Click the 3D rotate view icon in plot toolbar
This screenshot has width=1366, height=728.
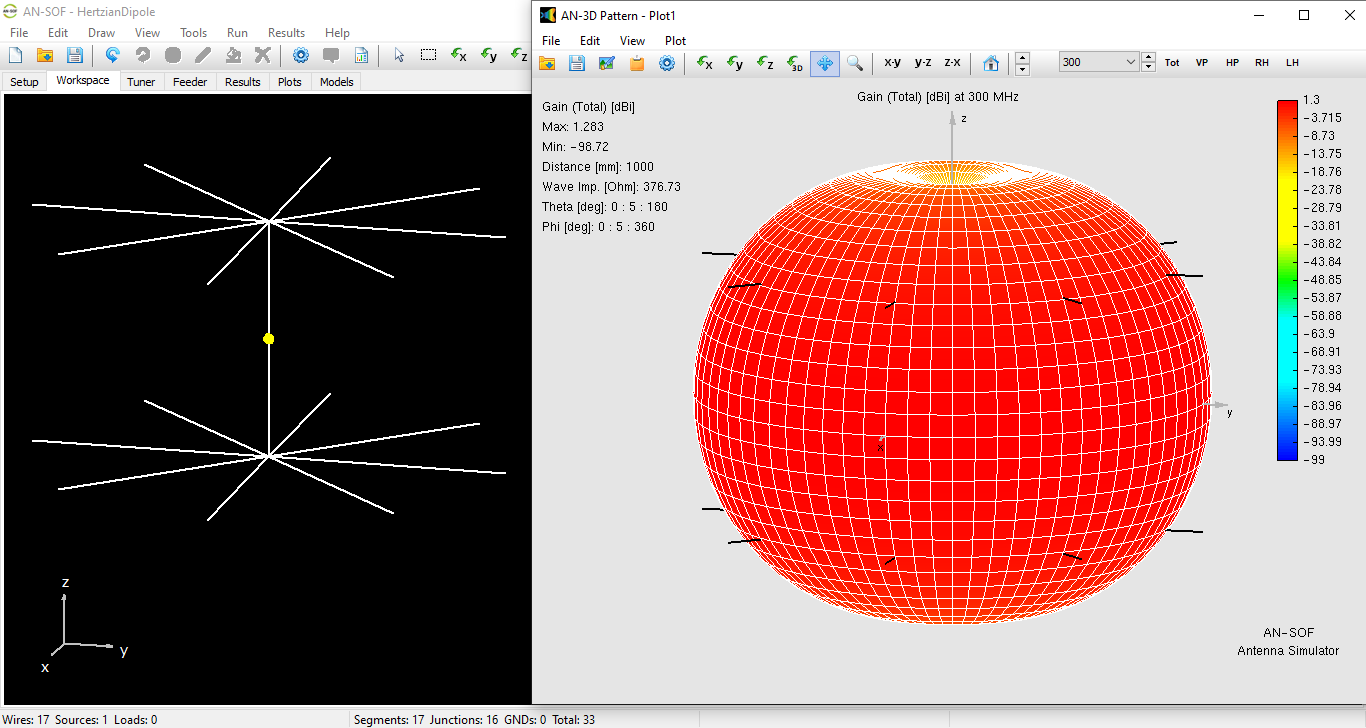tap(795, 63)
